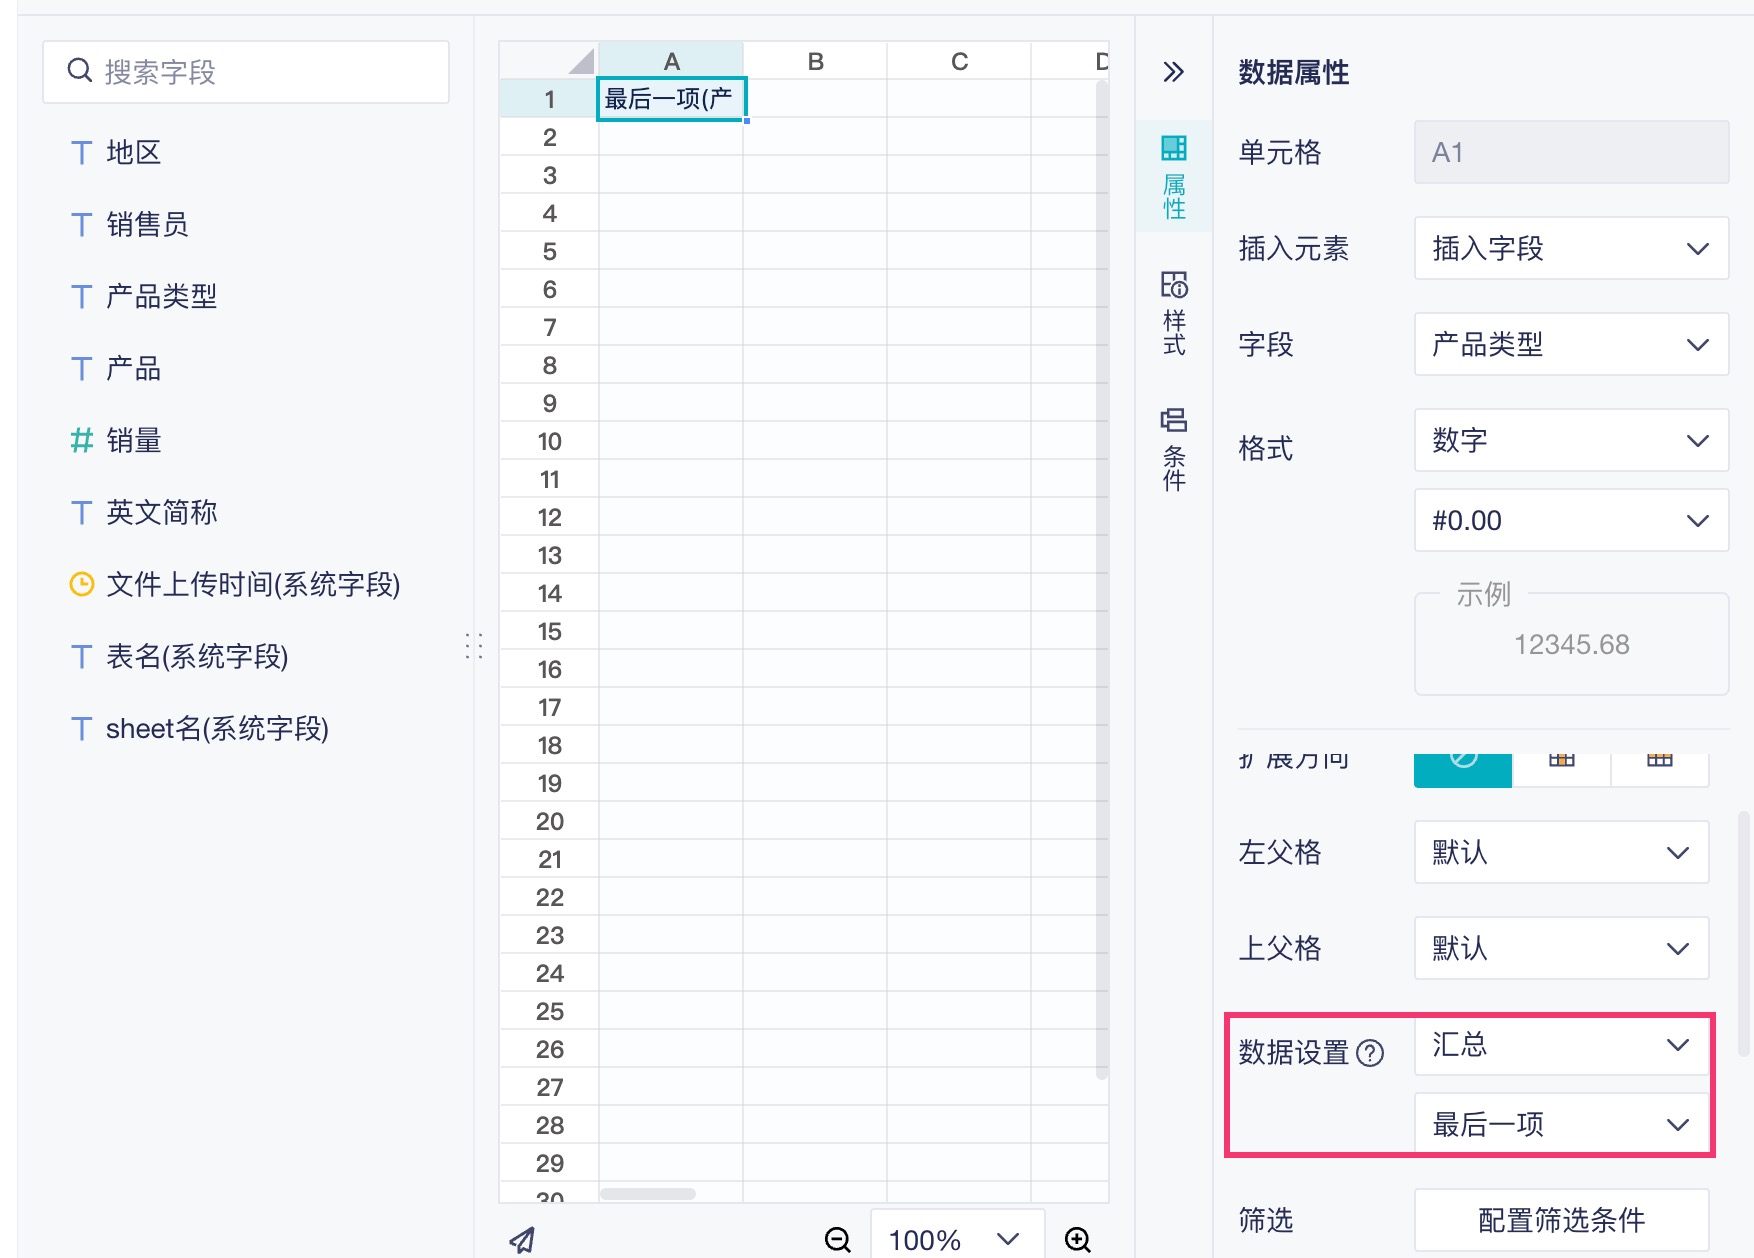
Task: Select the 销售员 field in the list
Action: [x=147, y=224]
